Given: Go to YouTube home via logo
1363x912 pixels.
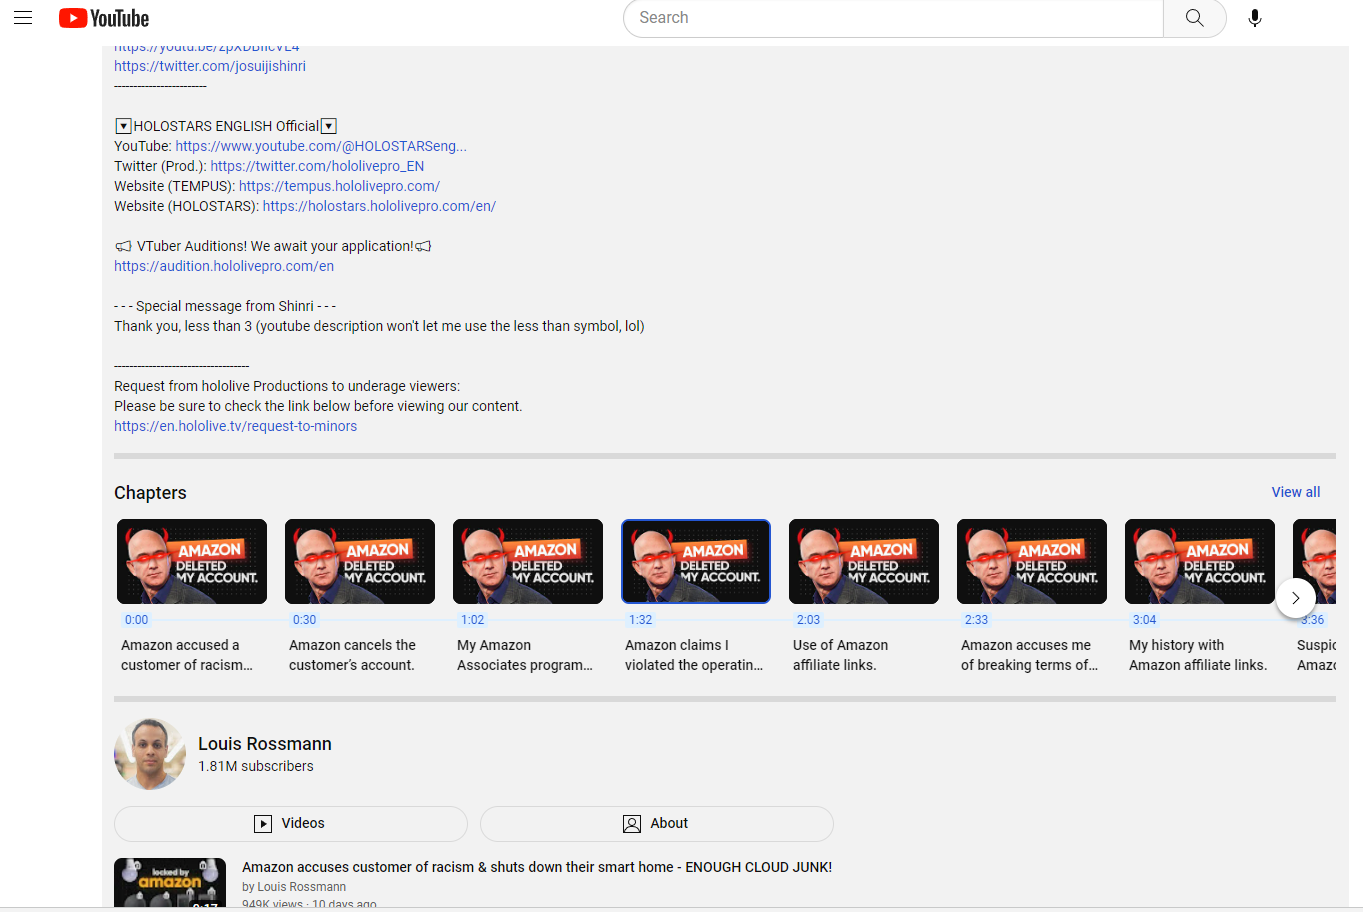Looking at the screenshot, I should pos(104,18).
